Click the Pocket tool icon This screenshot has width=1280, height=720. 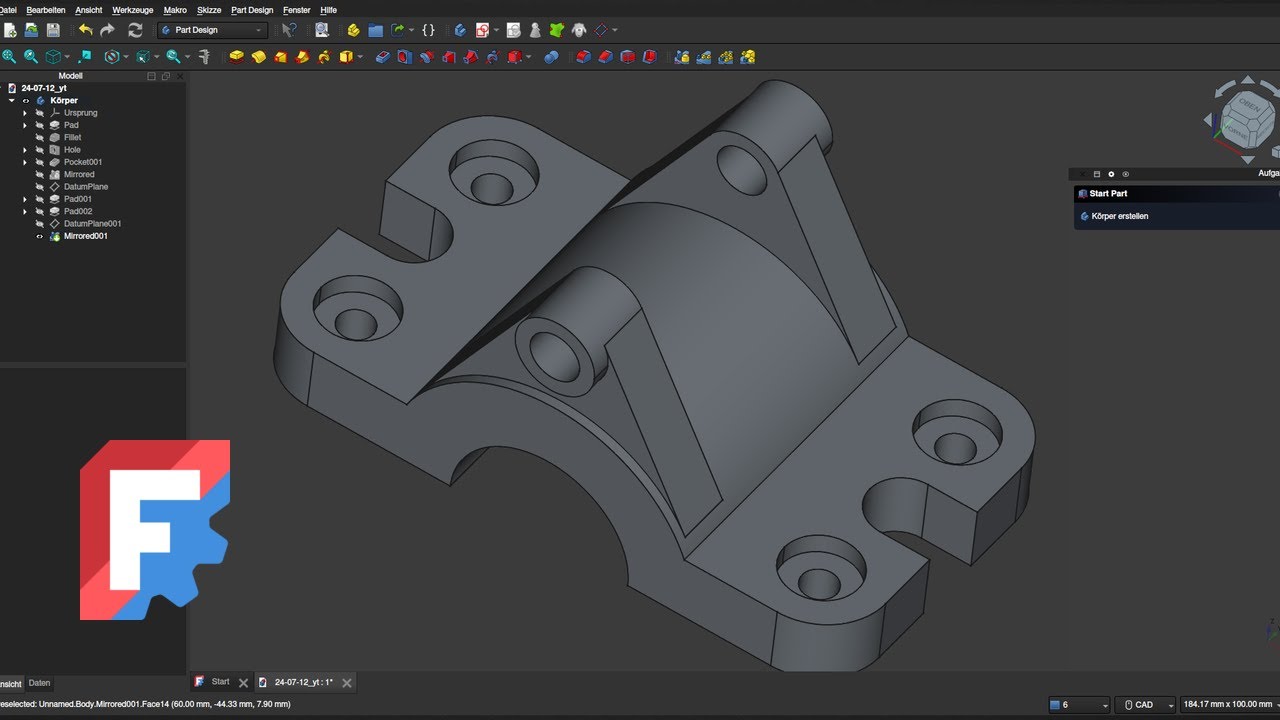(382, 57)
